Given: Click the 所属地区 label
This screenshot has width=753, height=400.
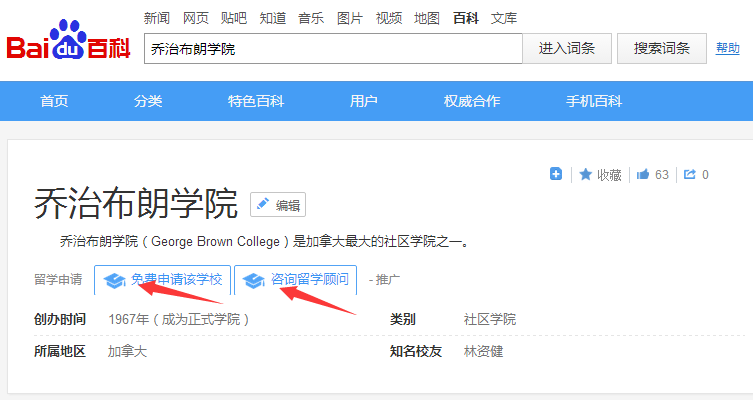Looking at the screenshot, I should pos(60,352).
